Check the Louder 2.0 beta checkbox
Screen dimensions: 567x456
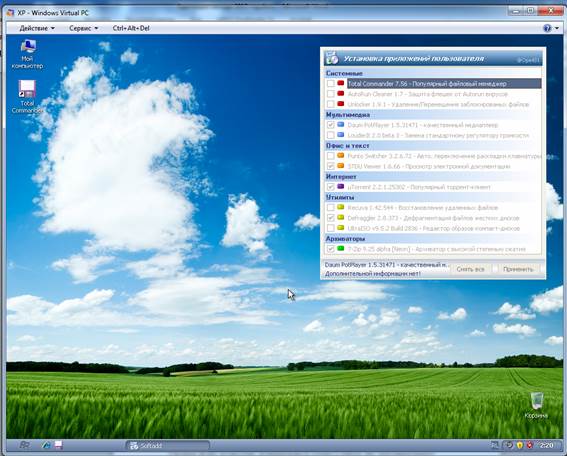click(330, 135)
